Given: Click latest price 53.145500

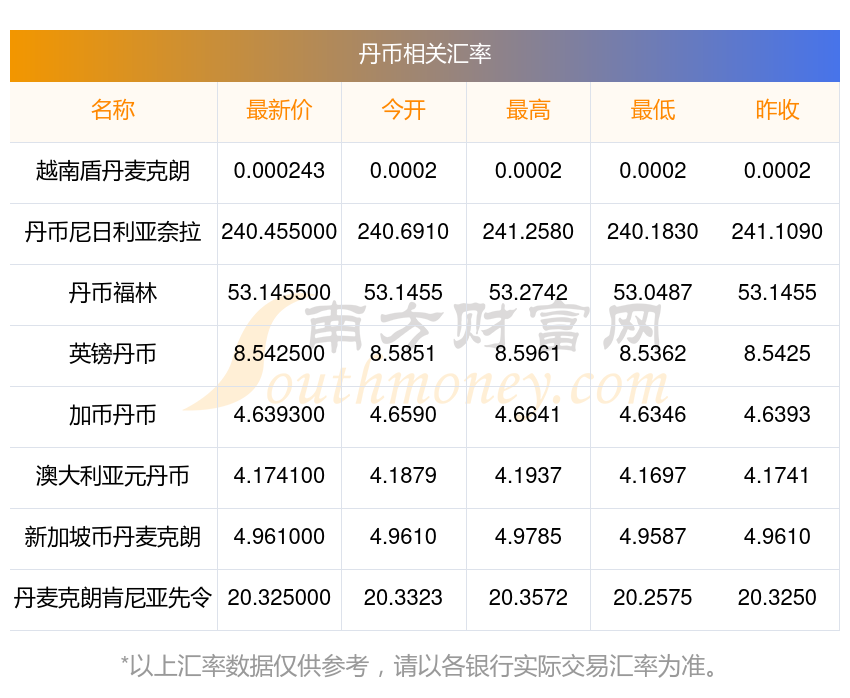Looking at the screenshot, I should 279,293.
